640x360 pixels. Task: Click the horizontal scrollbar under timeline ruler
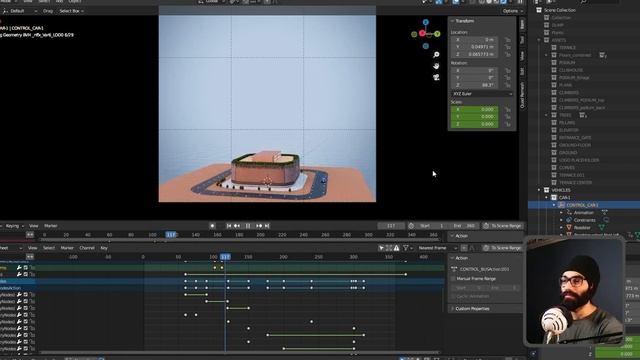pos(241,240)
